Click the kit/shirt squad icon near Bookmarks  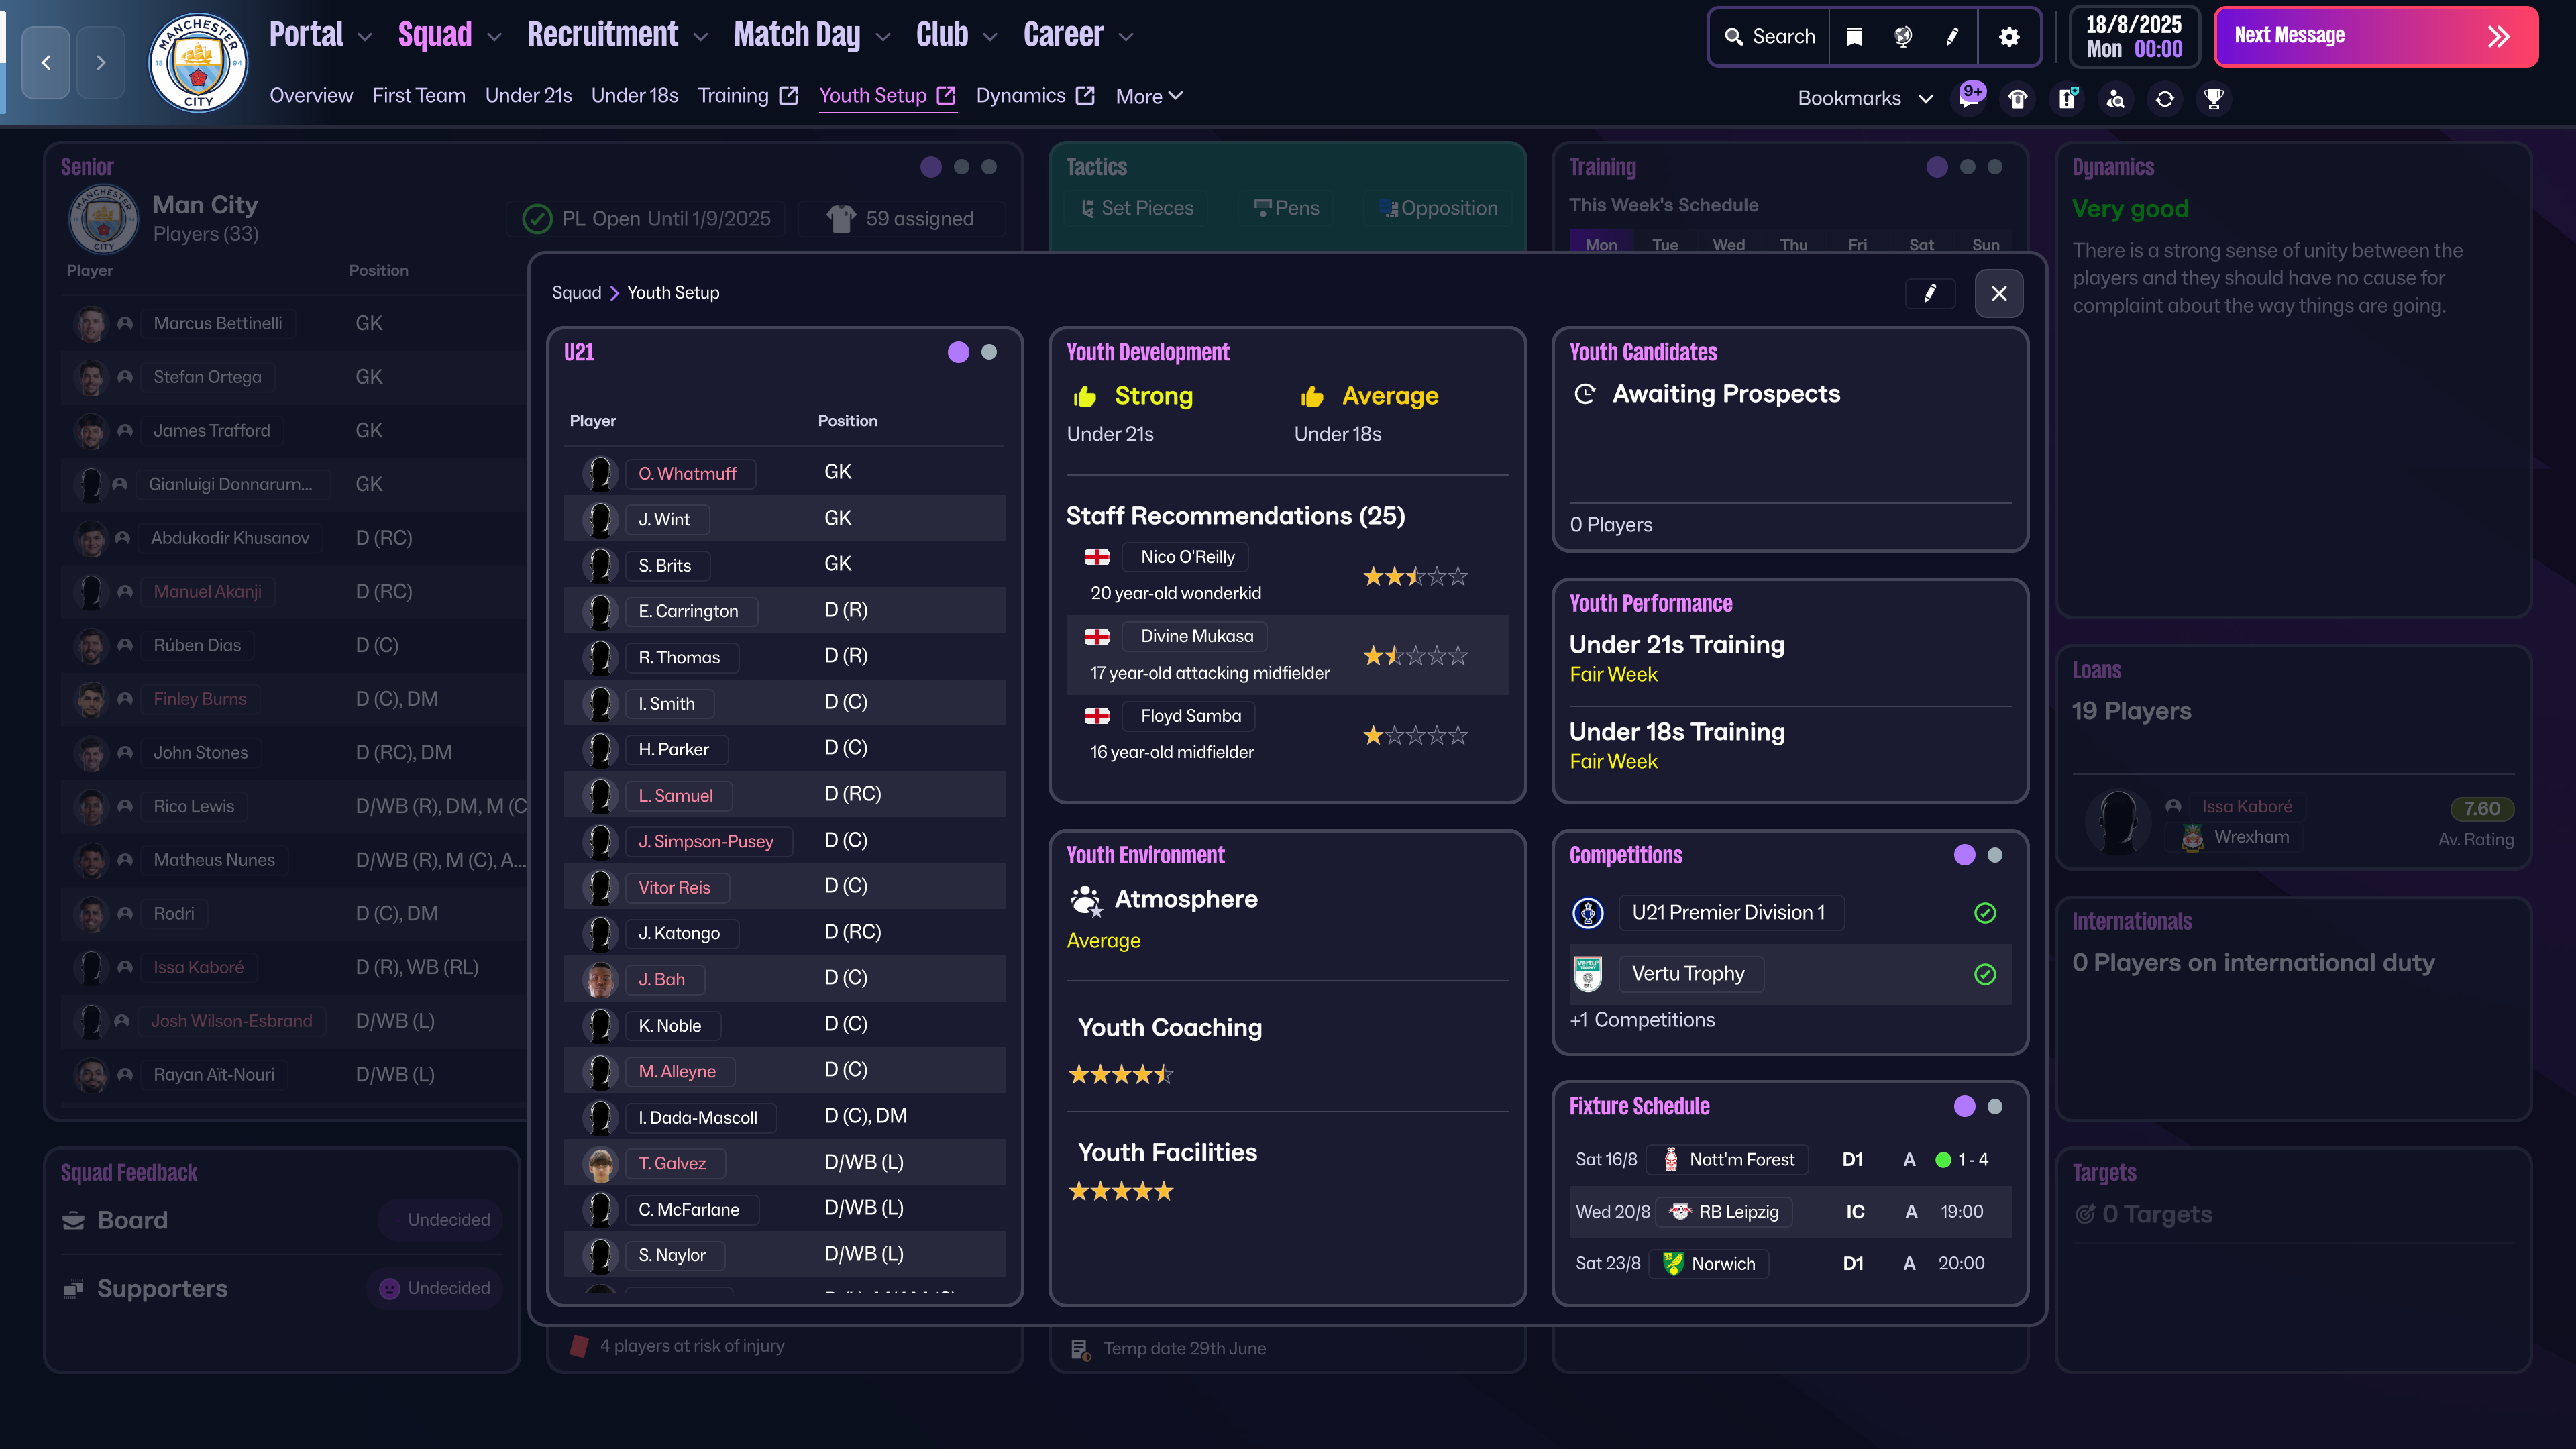coord(2018,99)
